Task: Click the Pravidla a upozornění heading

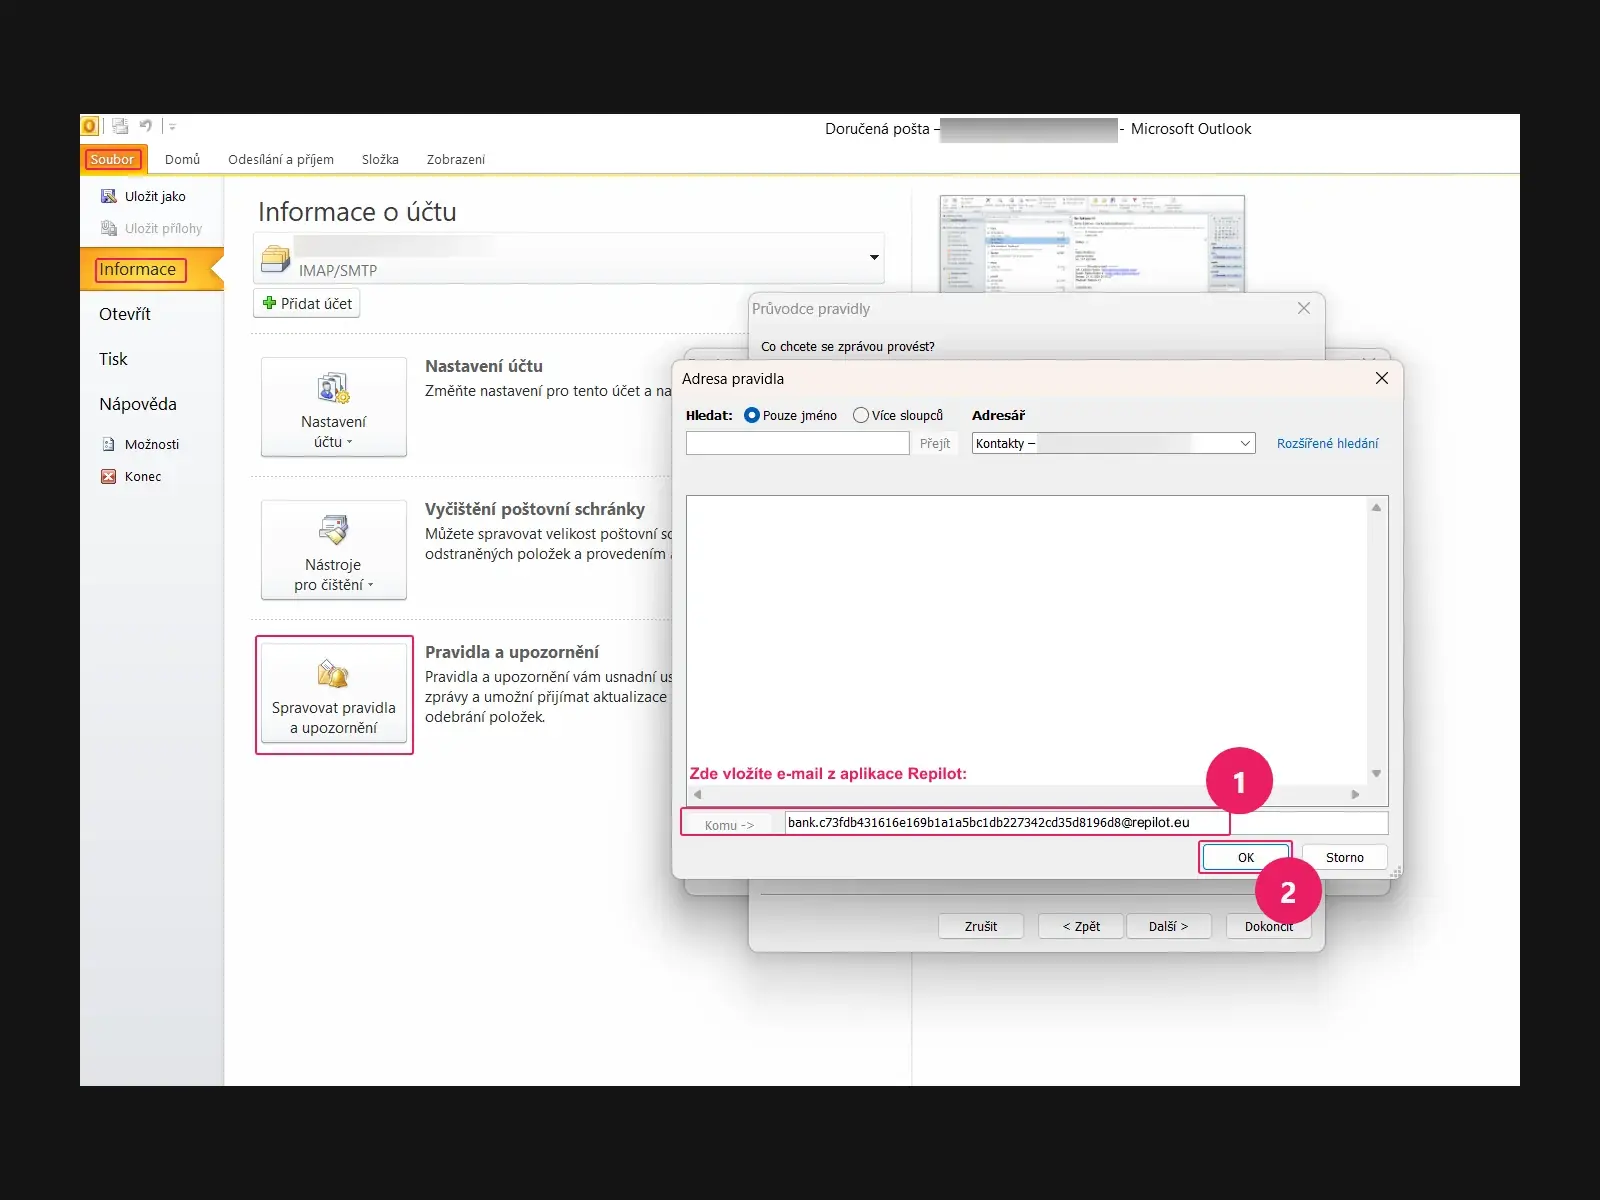Action: [512, 652]
